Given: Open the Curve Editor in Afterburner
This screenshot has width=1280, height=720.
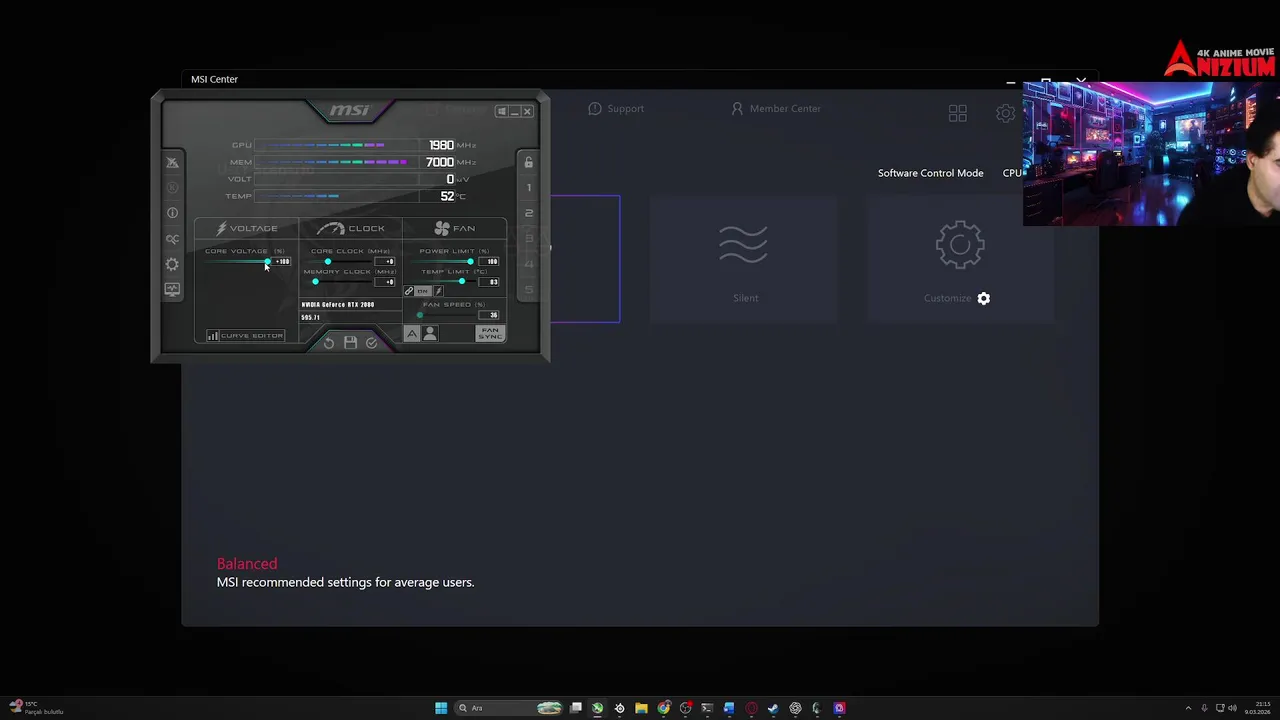Looking at the screenshot, I should 246,336.
